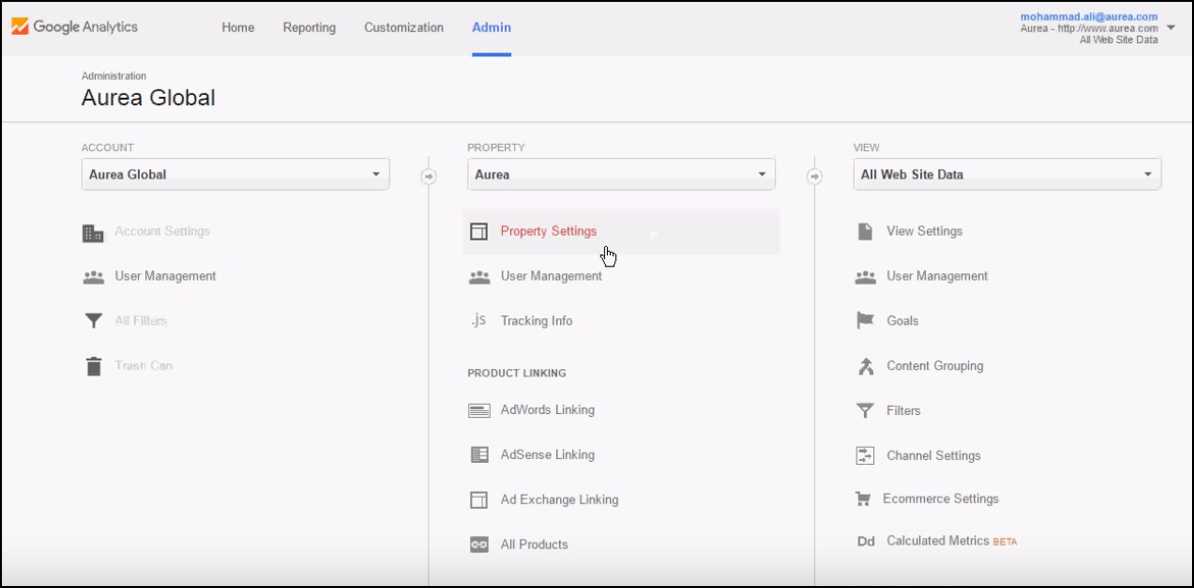Open Calculated Metrics BETA link

952,541
